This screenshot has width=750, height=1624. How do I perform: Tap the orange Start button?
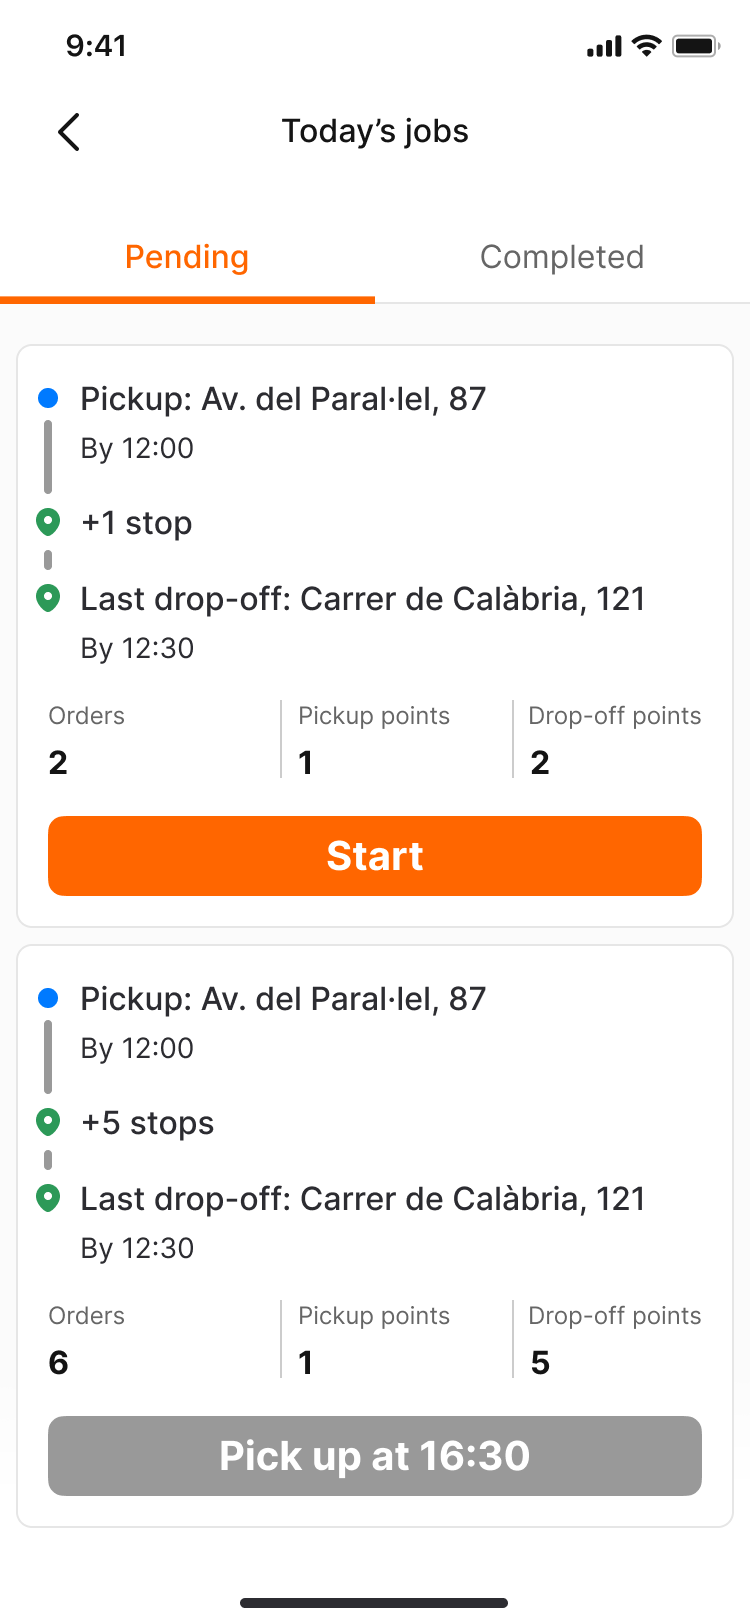pyautogui.click(x=375, y=856)
